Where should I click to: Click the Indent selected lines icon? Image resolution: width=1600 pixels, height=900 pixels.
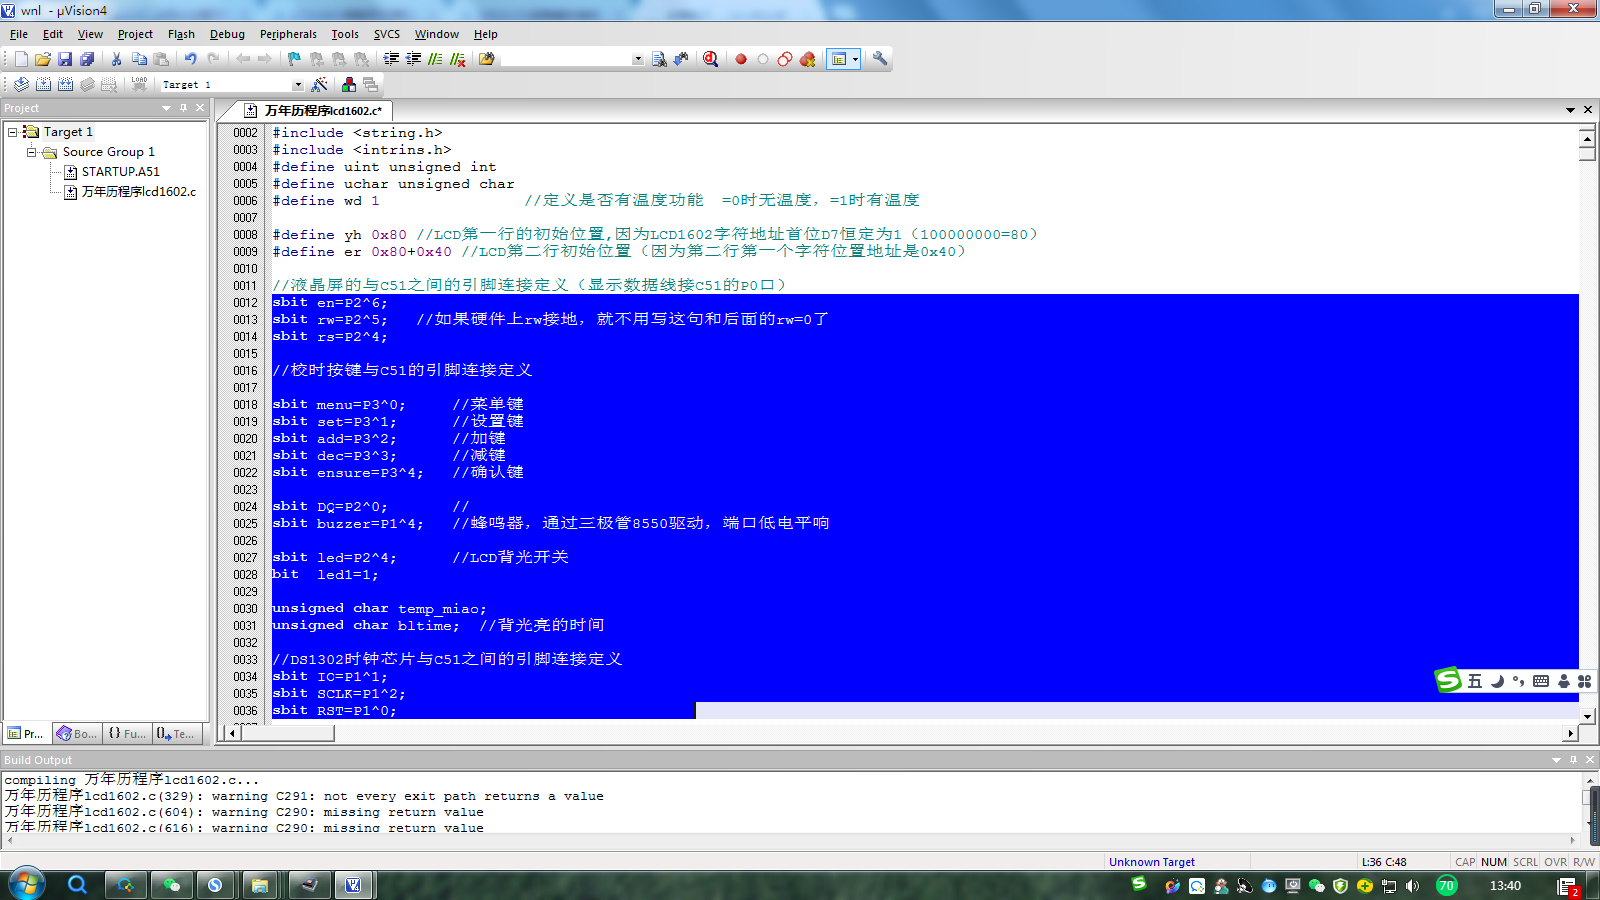392,59
